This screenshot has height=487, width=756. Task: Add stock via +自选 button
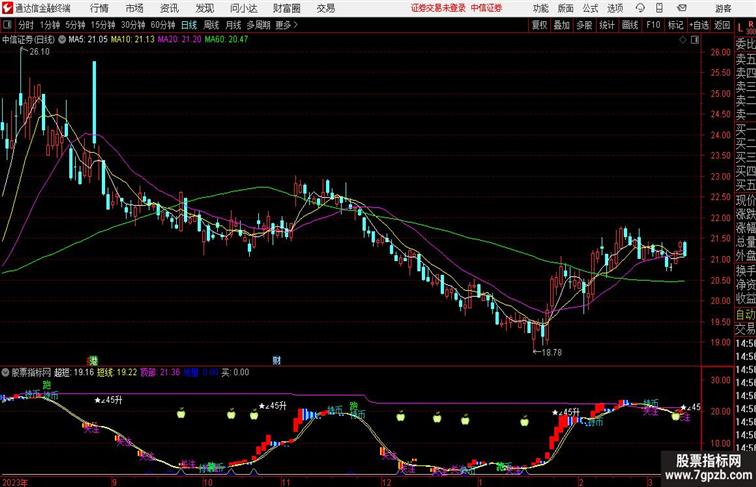(699, 25)
